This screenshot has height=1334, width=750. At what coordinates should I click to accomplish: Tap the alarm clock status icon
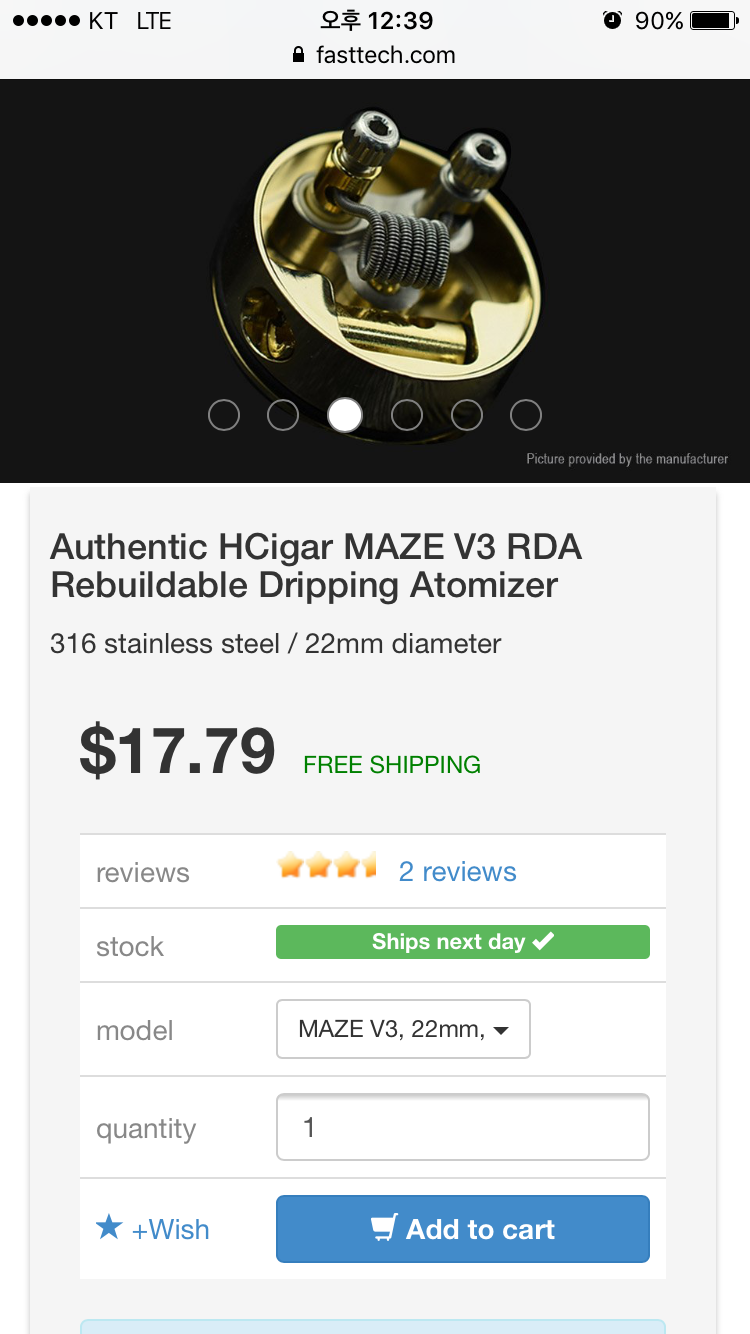coord(612,20)
